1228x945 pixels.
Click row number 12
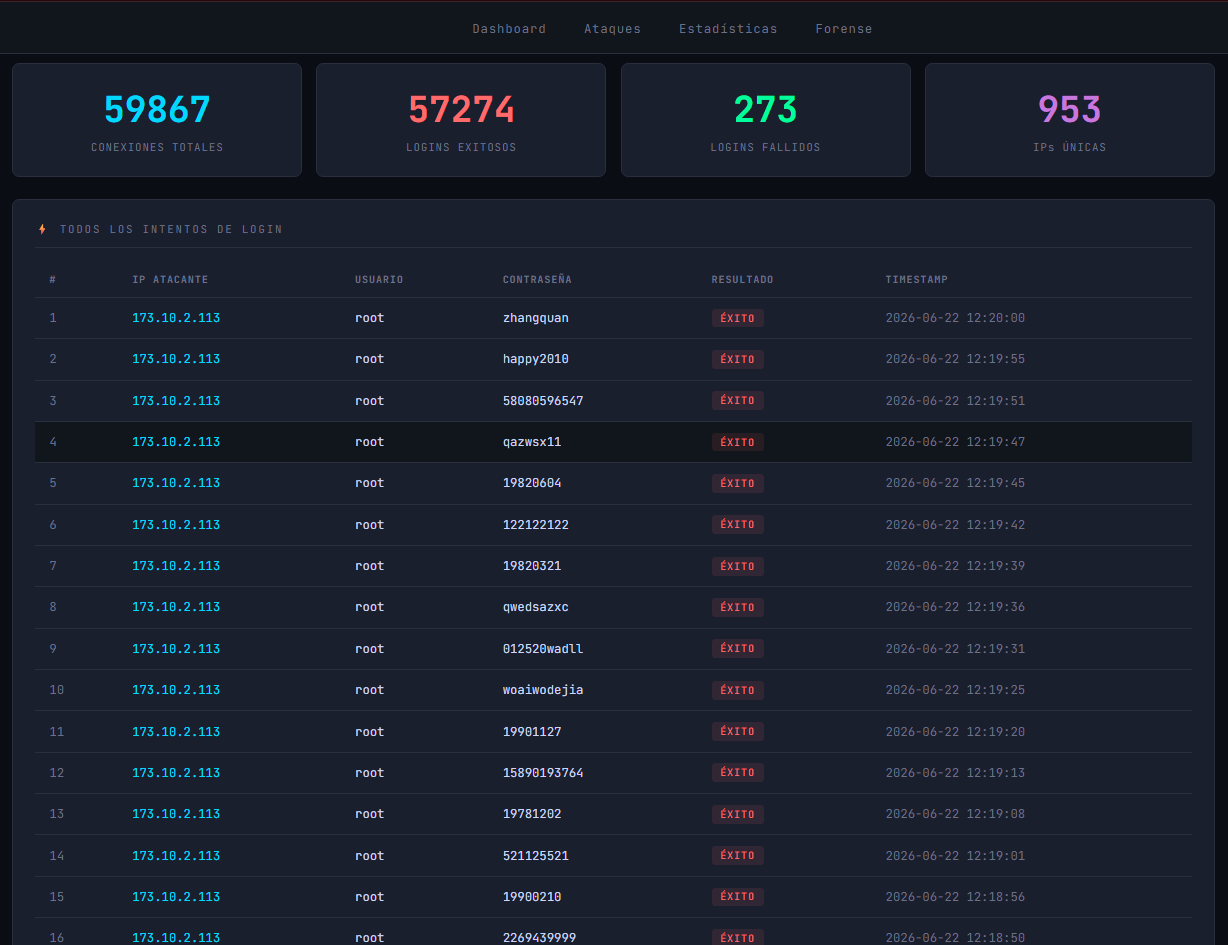[56, 773]
